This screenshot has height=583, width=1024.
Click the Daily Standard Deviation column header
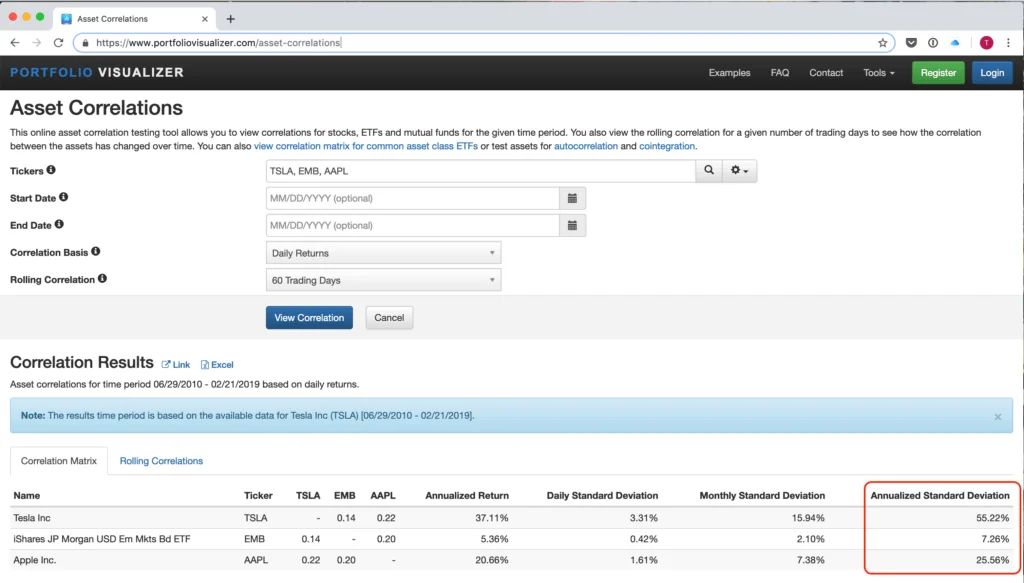(x=602, y=496)
